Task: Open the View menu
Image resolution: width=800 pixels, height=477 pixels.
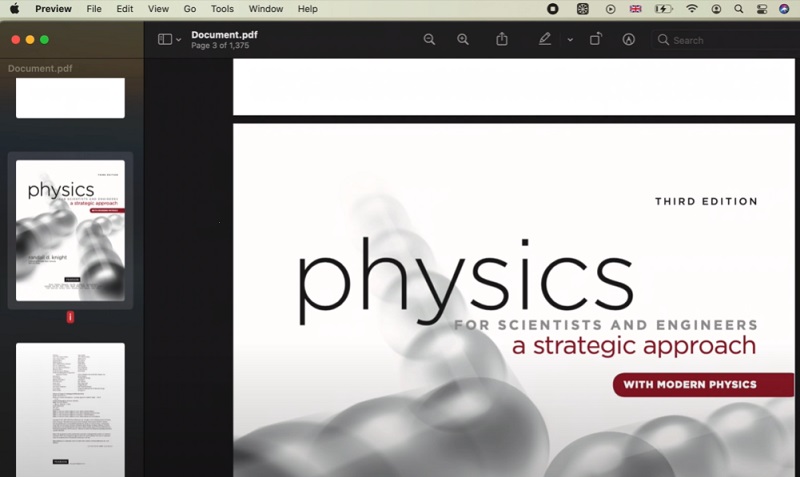Action: [158, 9]
